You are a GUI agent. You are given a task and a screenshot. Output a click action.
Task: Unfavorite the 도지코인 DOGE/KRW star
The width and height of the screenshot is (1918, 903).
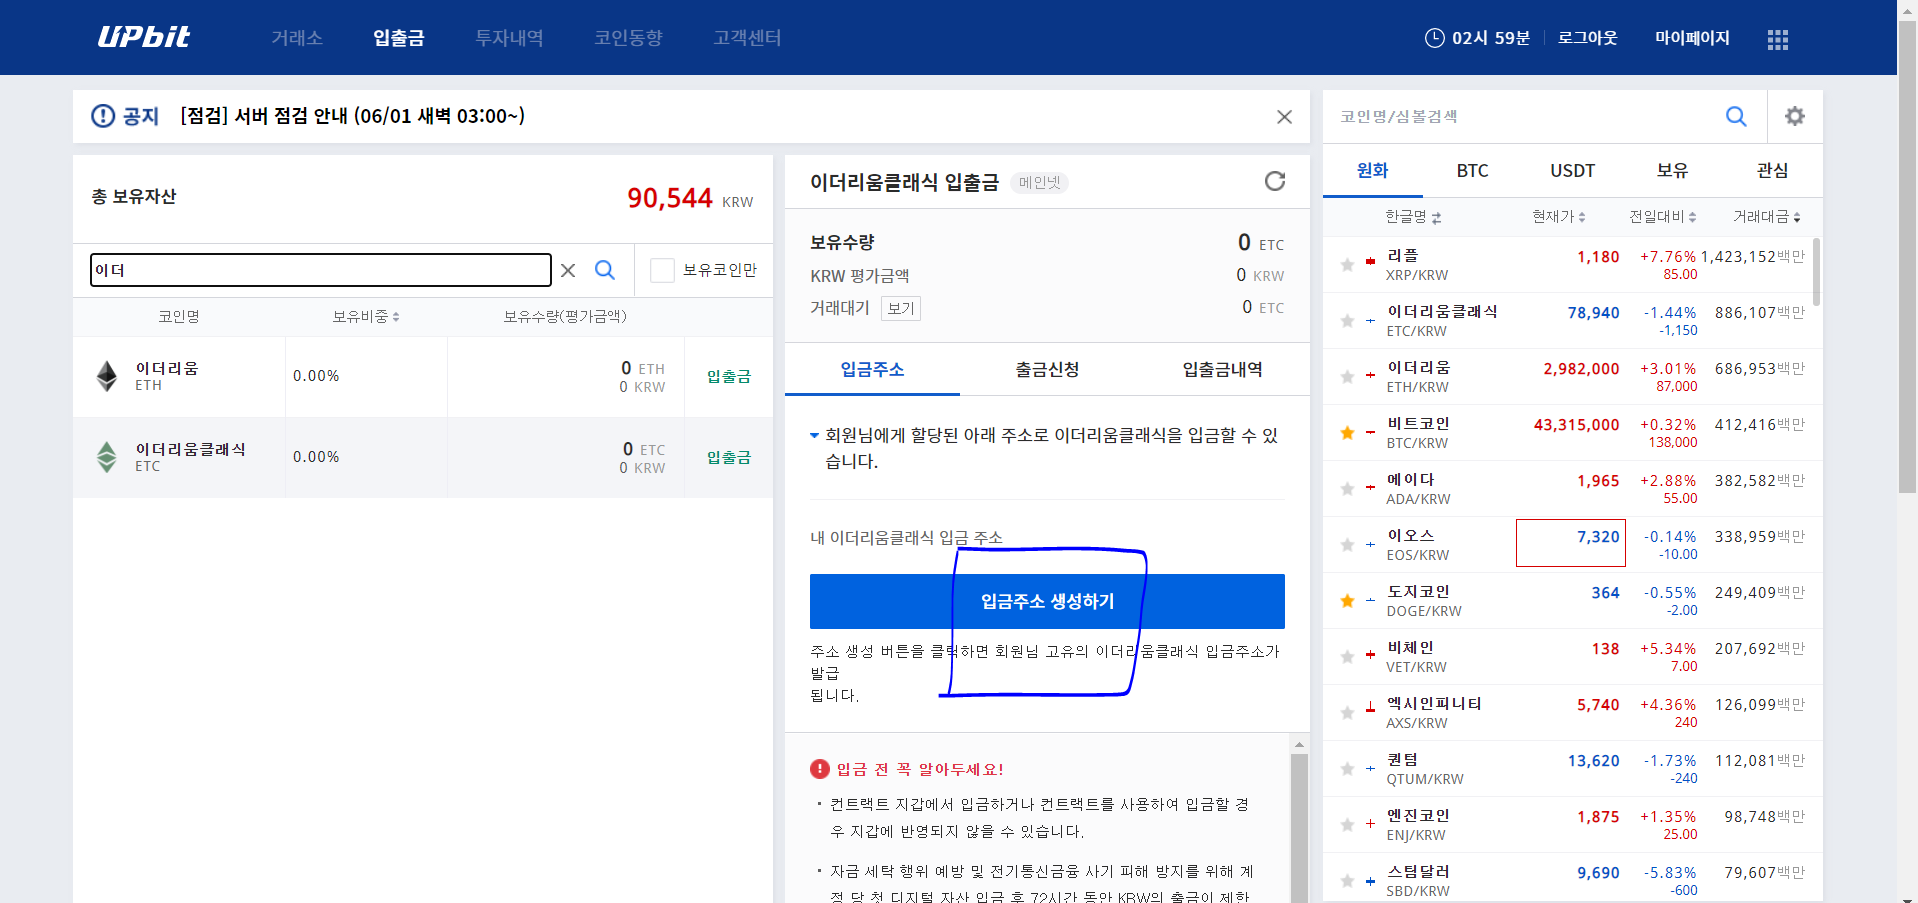(1347, 601)
